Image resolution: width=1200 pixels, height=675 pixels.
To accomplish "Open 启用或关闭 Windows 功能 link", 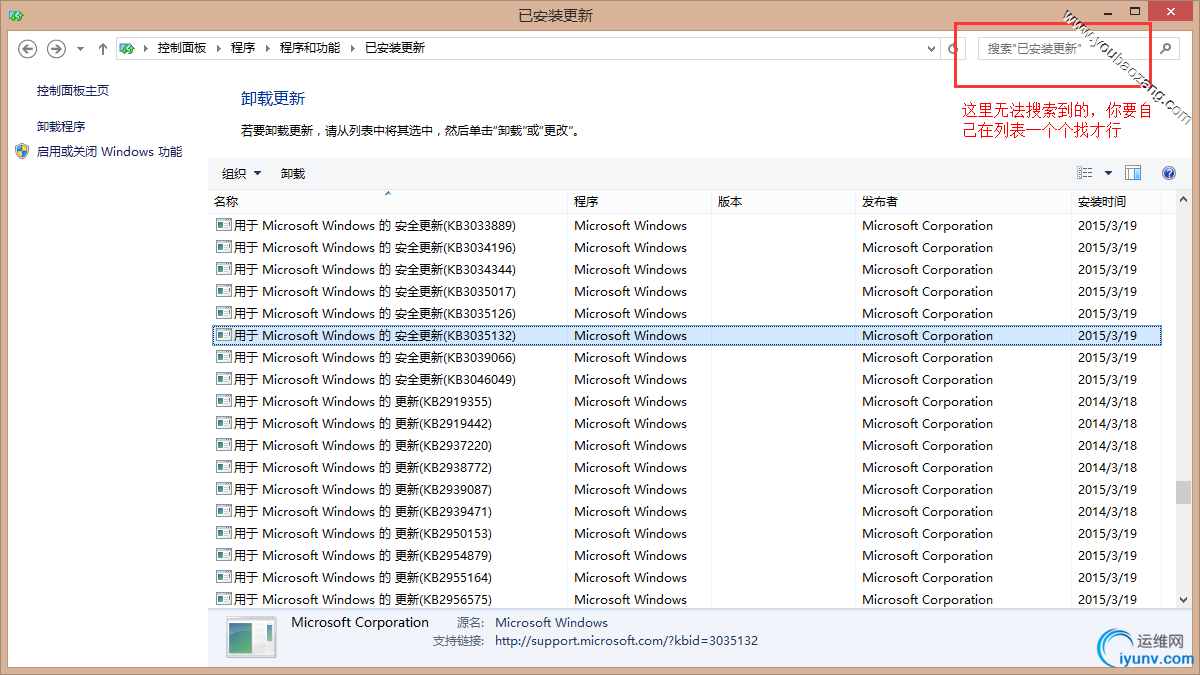I will click(109, 152).
